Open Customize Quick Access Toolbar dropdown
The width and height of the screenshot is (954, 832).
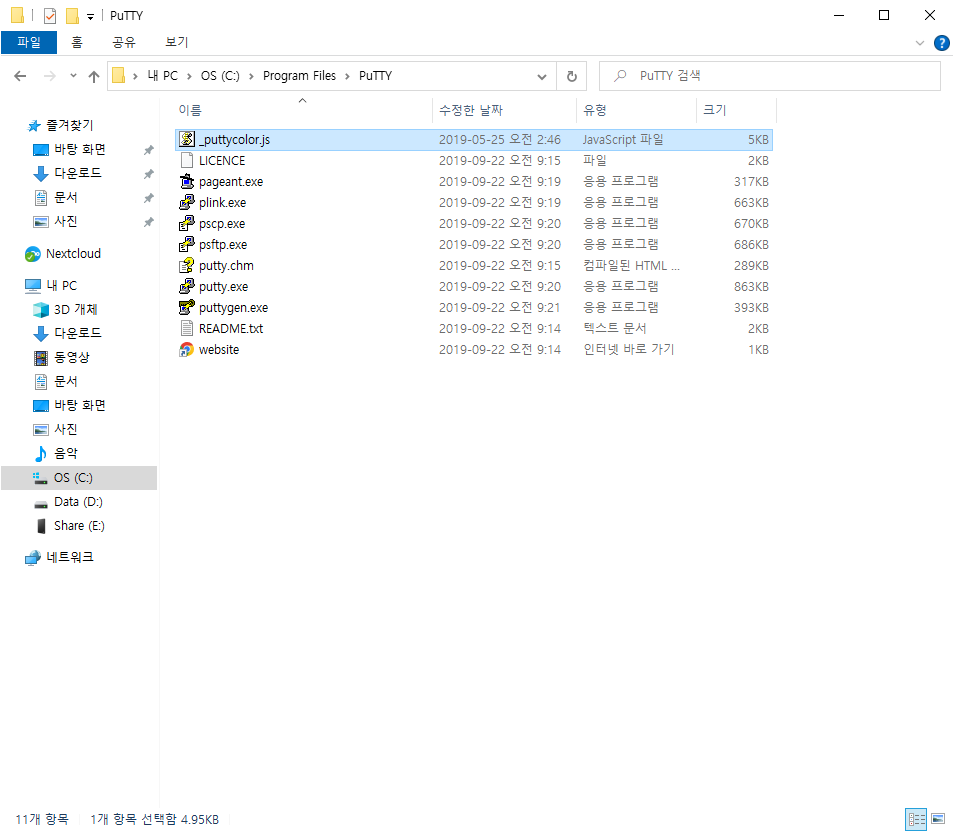(90, 17)
